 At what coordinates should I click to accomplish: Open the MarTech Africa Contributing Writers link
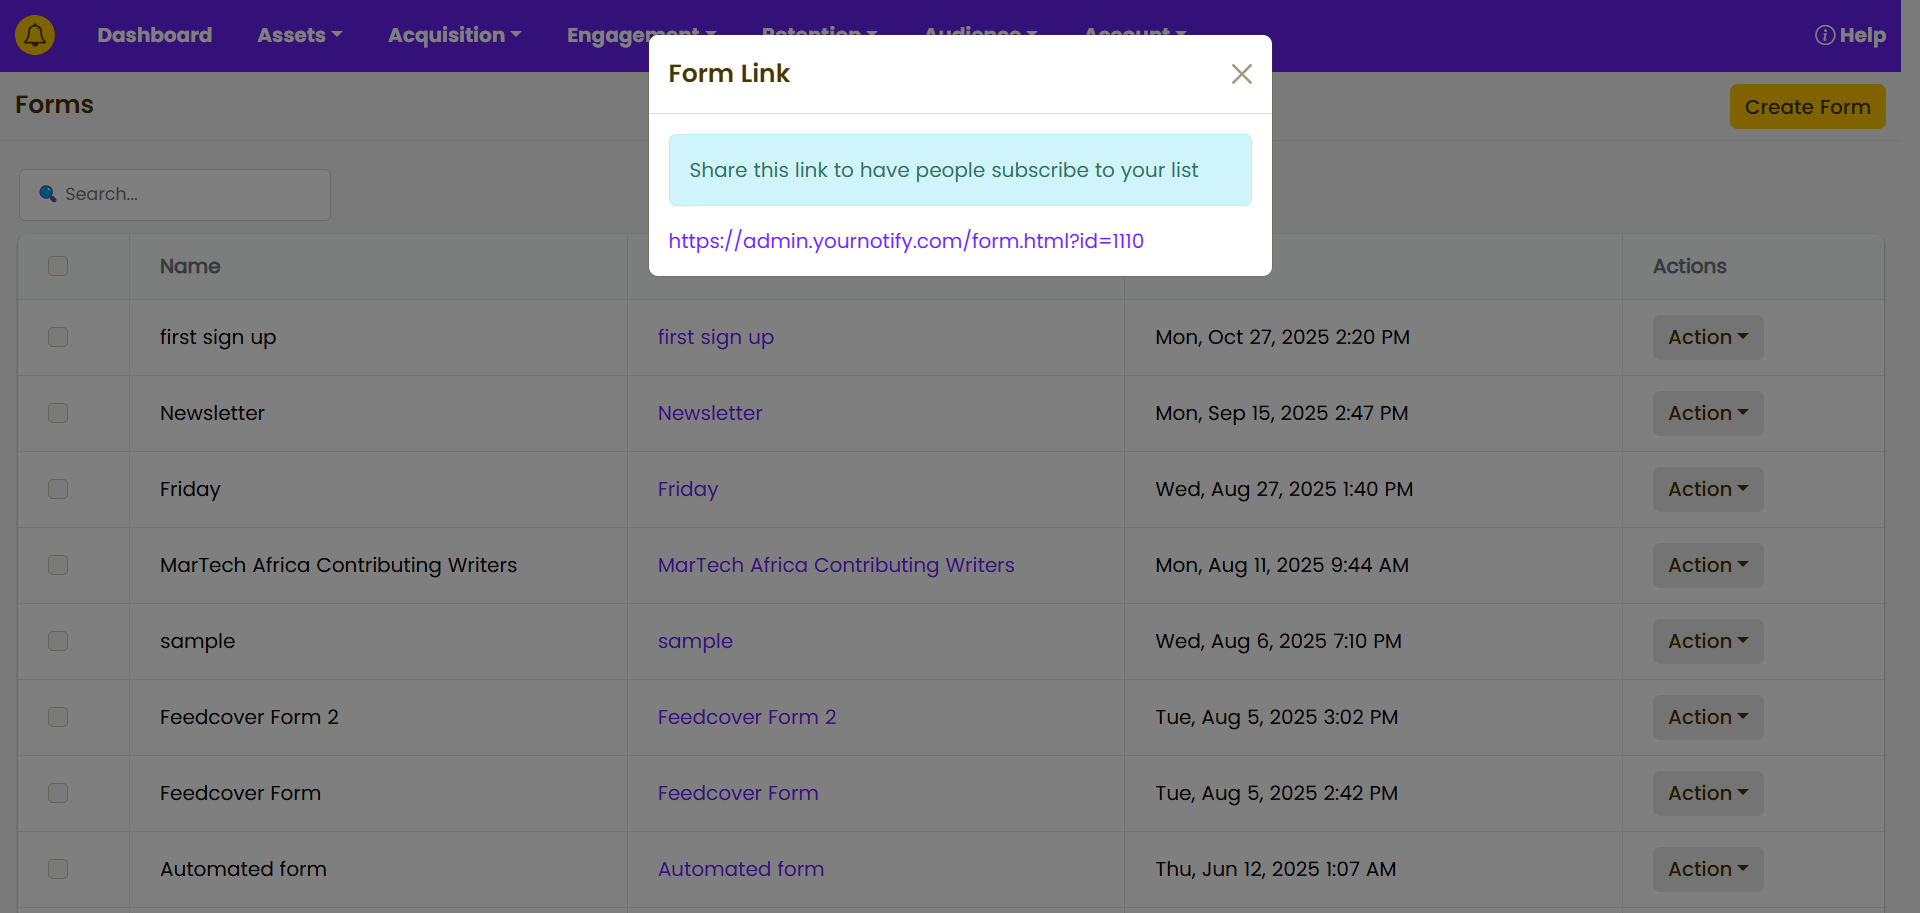(835, 565)
